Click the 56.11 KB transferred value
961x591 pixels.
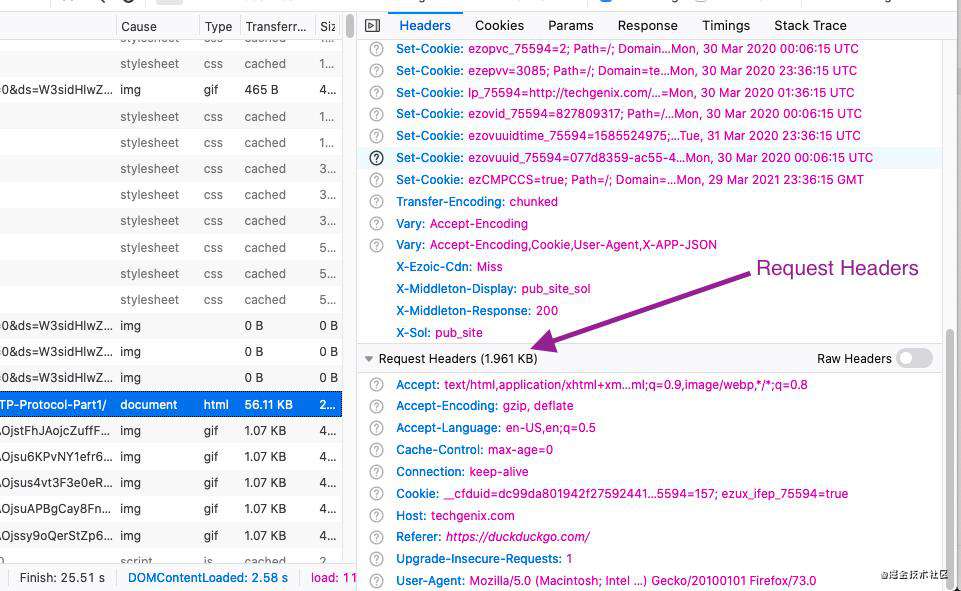tap(268, 405)
